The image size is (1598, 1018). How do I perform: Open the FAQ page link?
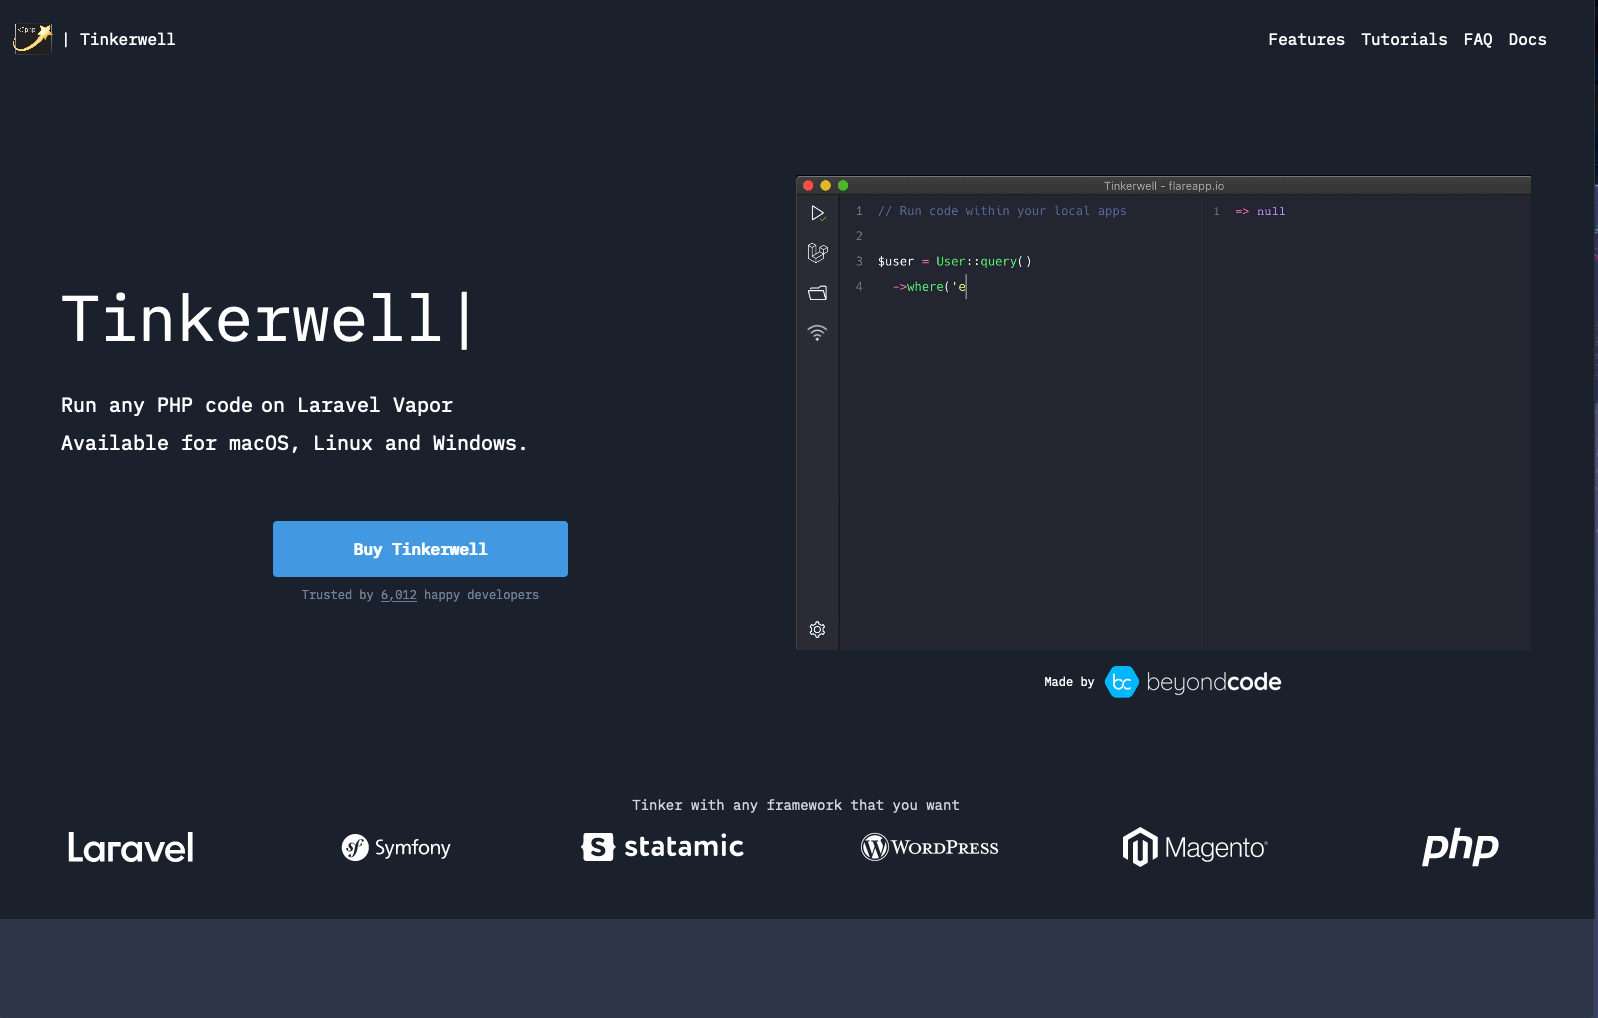pos(1477,39)
